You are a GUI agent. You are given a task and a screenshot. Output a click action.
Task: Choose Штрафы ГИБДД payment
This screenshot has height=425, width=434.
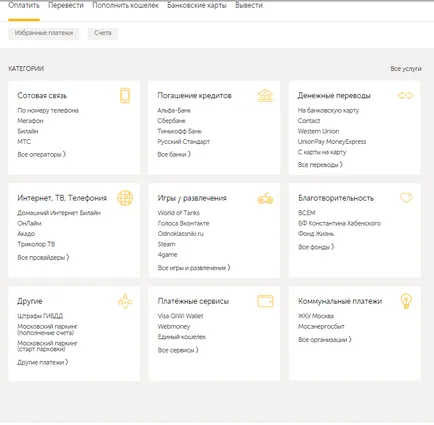pyautogui.click(x=40, y=316)
